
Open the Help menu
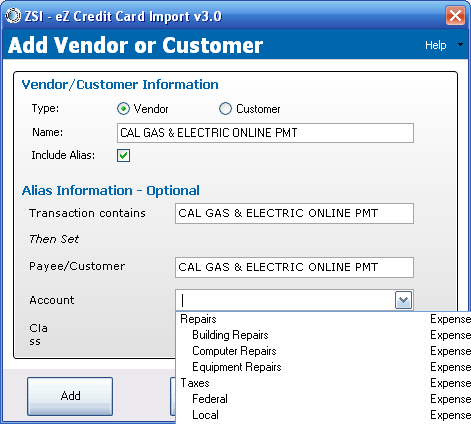(x=435, y=45)
